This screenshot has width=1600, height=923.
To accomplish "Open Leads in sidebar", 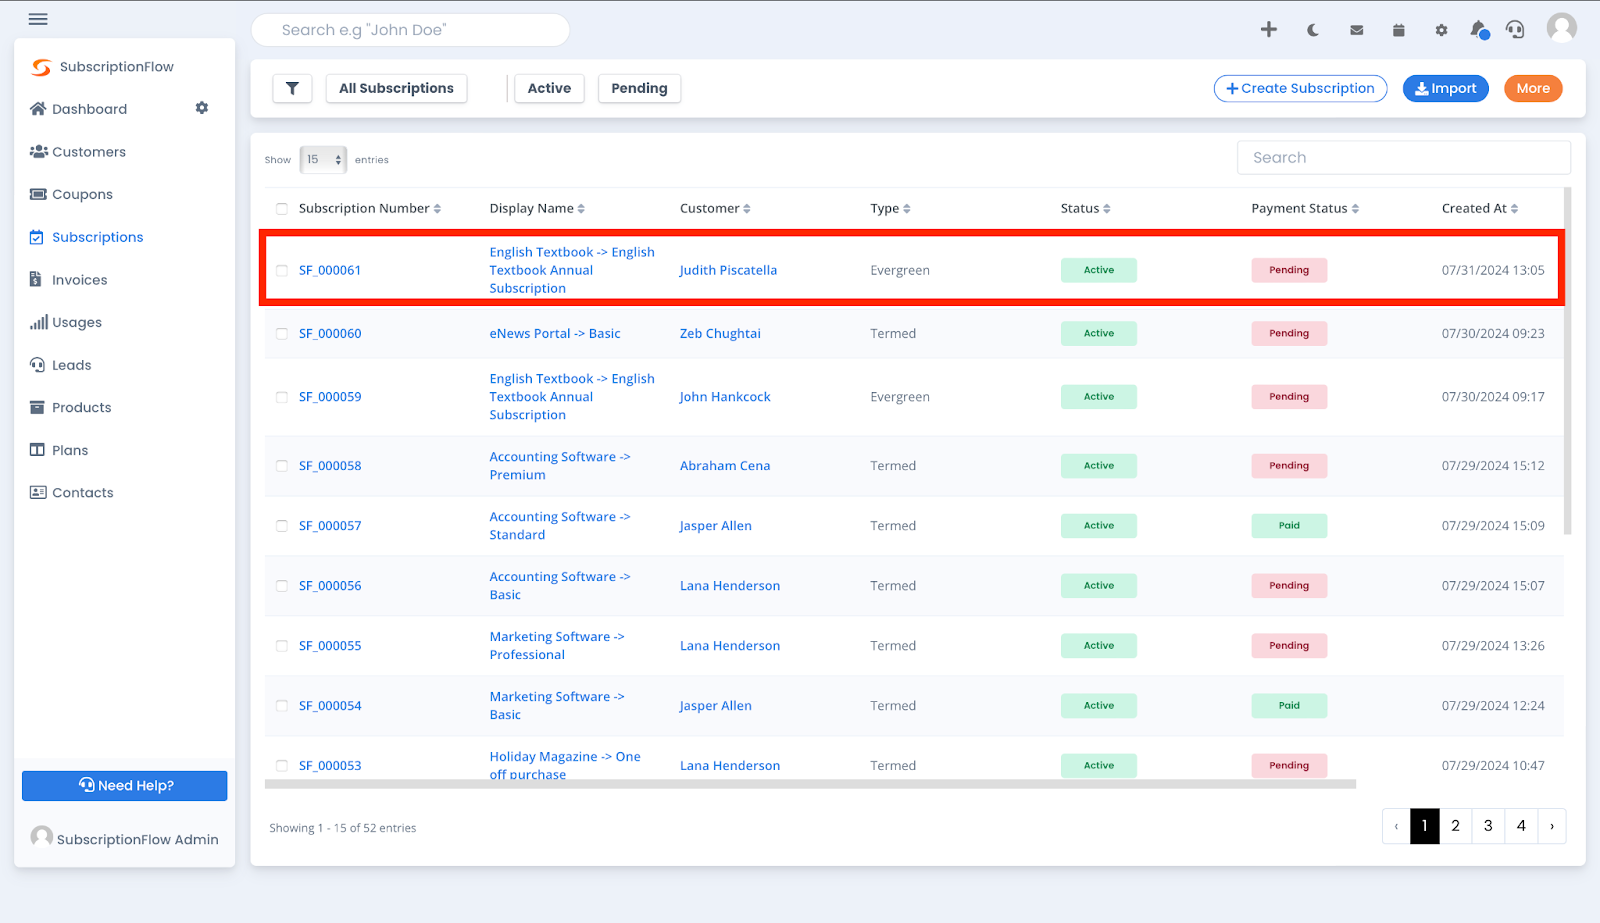I will tap(60, 365).
